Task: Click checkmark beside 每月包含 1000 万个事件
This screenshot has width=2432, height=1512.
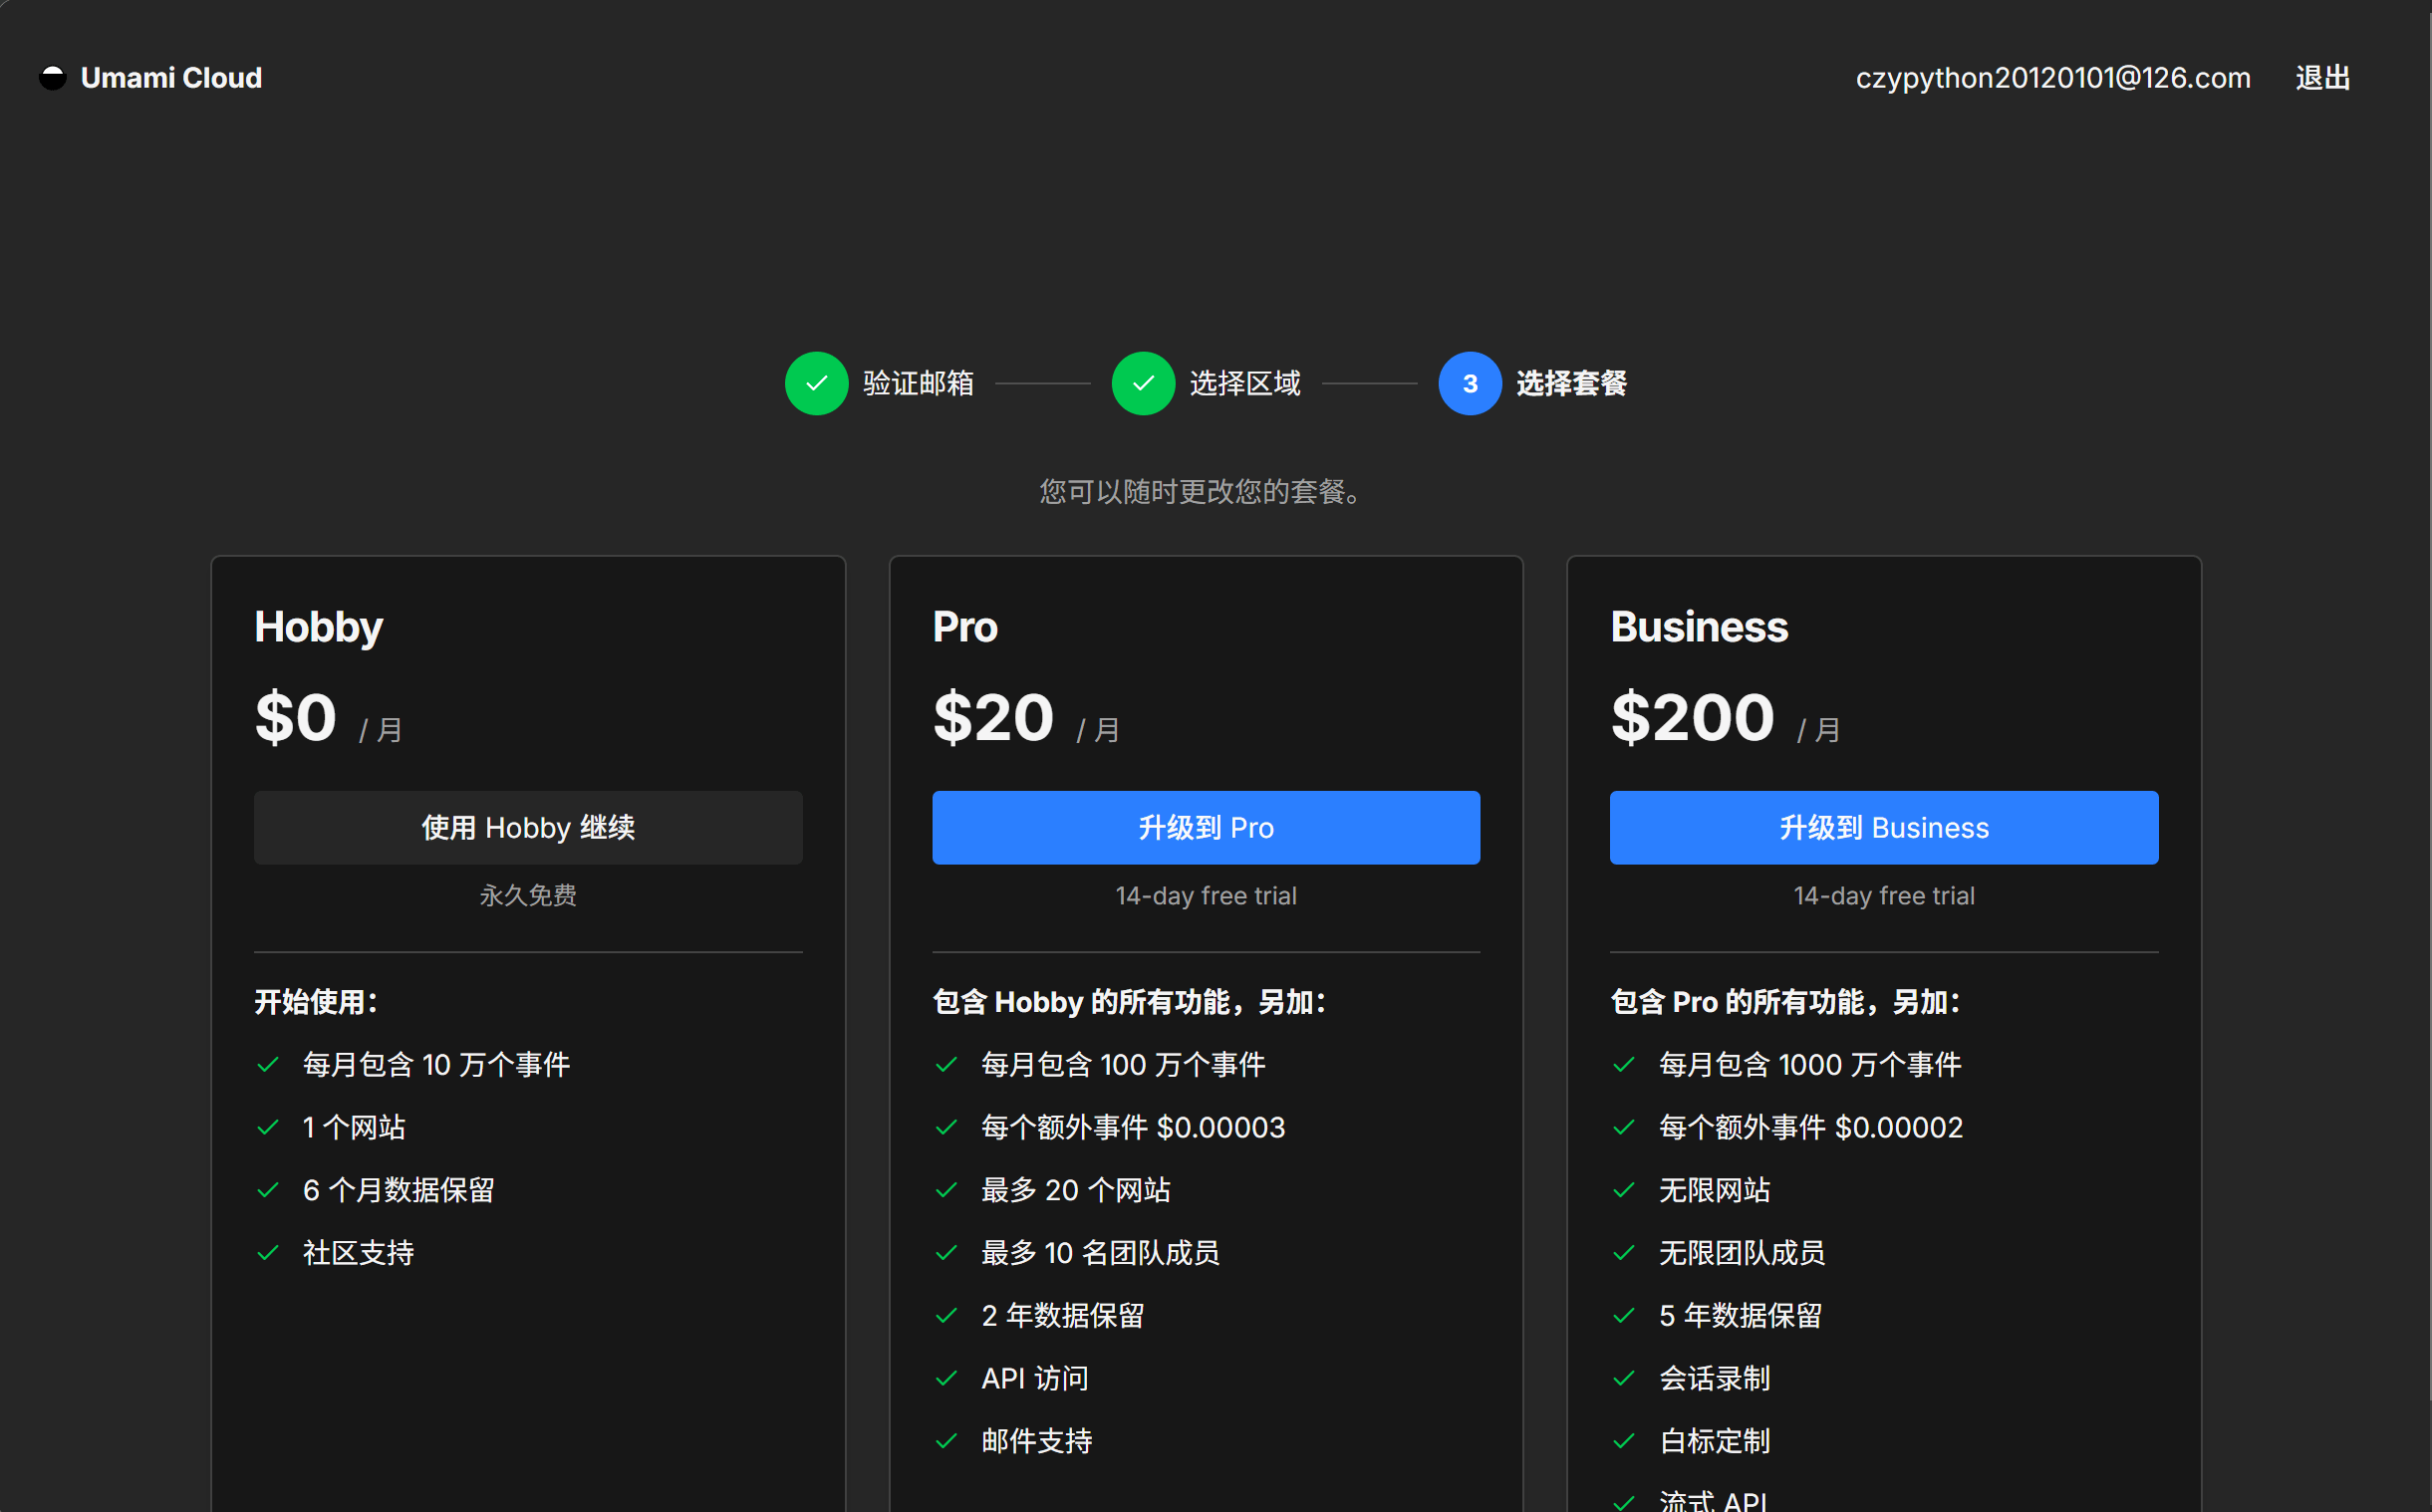Action: 1624,1065
